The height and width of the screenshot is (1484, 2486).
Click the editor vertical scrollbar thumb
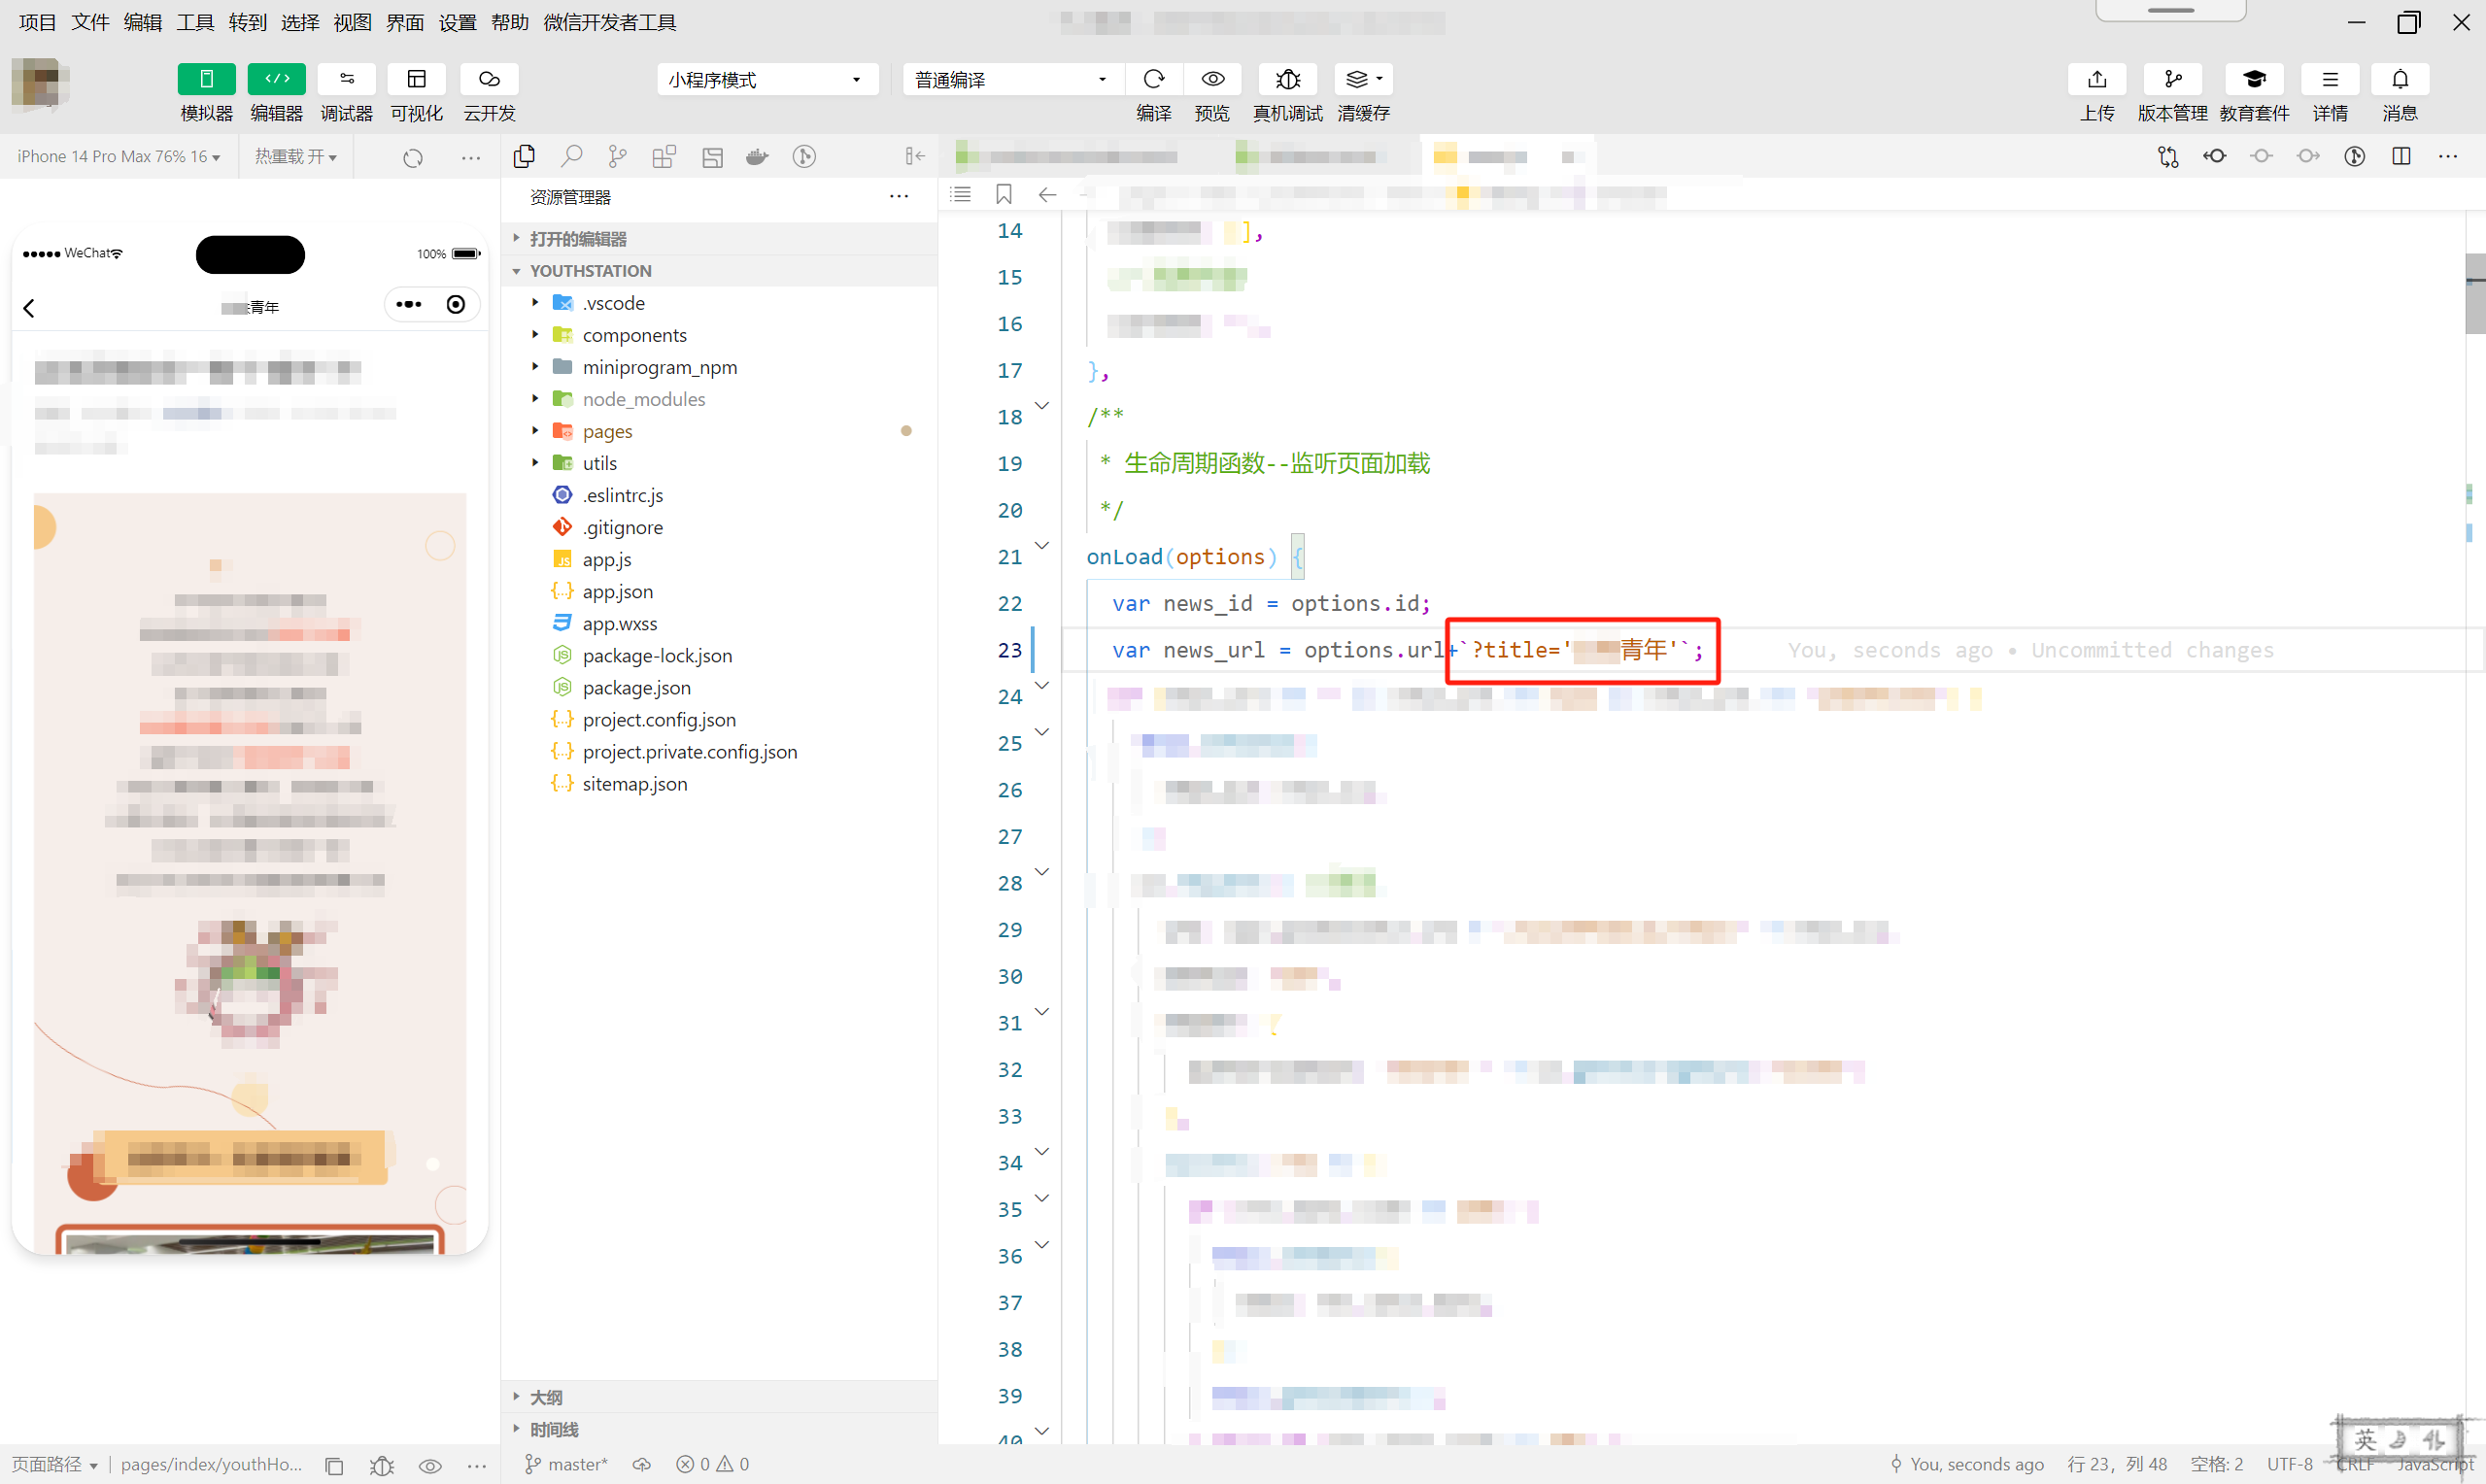click(x=2474, y=295)
